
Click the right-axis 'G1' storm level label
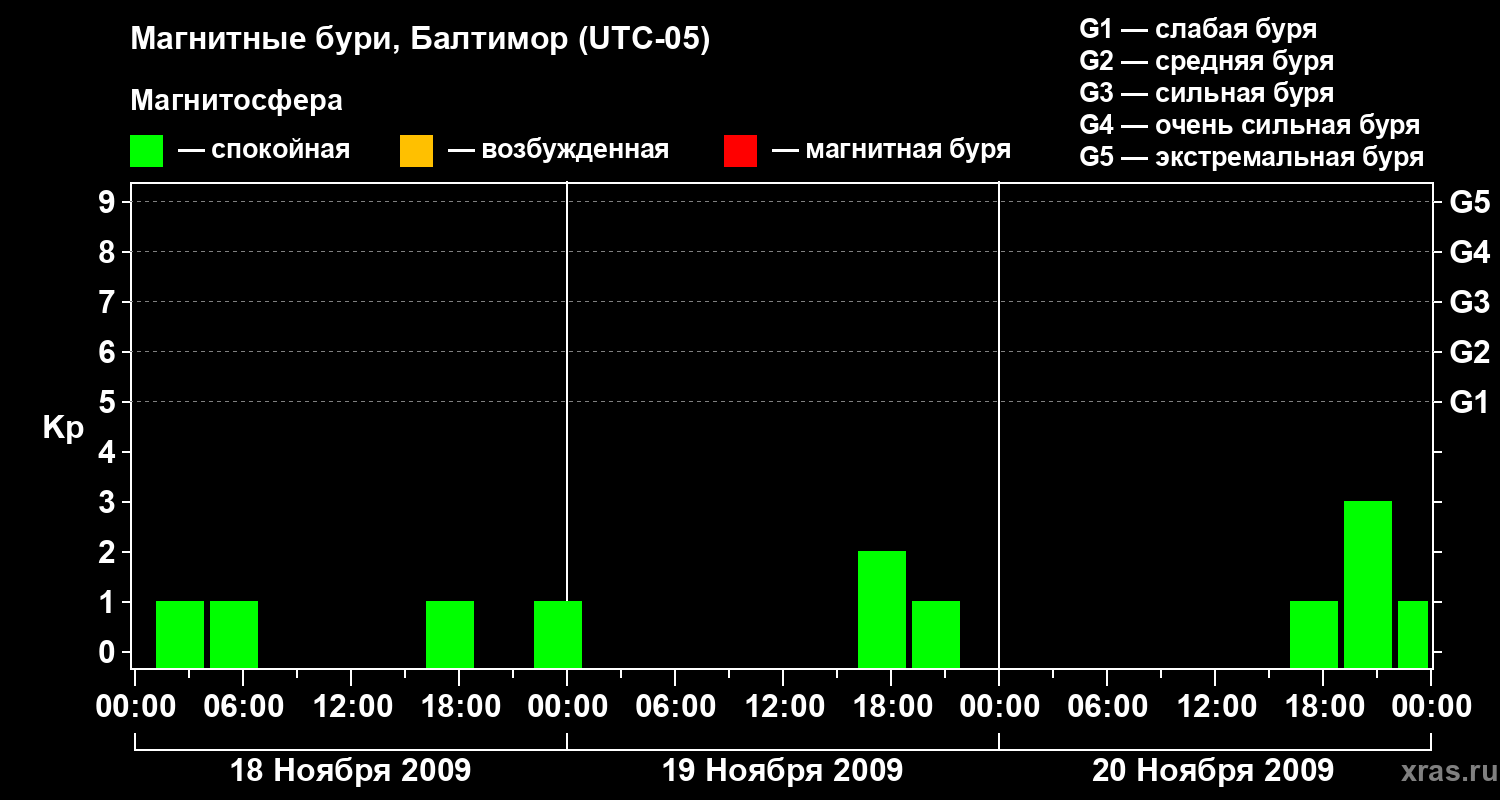pyautogui.click(x=1469, y=402)
